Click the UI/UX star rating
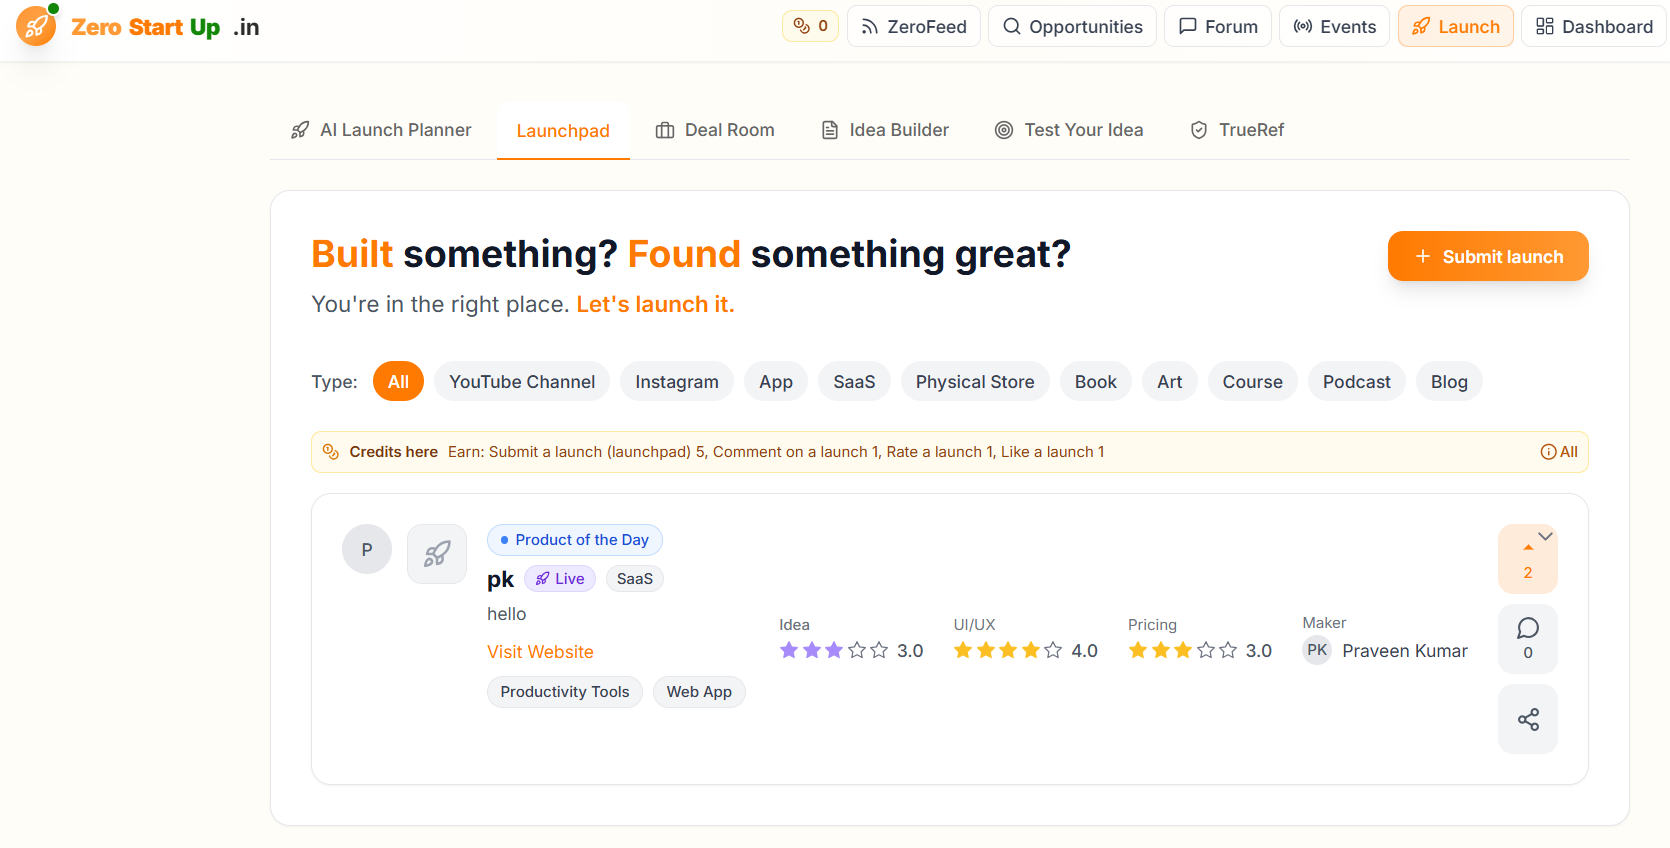The width and height of the screenshot is (1670, 848). pyautogui.click(x=1008, y=650)
